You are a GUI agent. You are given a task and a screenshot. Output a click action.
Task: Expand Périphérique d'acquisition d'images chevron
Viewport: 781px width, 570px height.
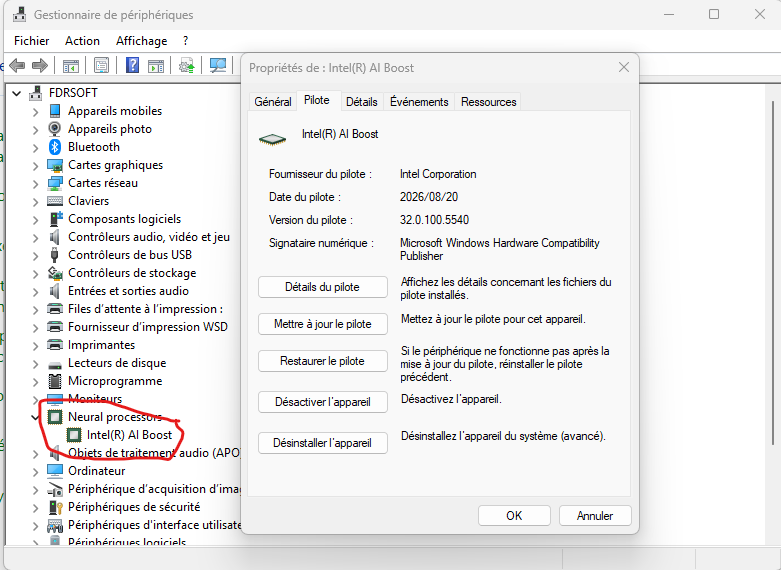coord(35,490)
